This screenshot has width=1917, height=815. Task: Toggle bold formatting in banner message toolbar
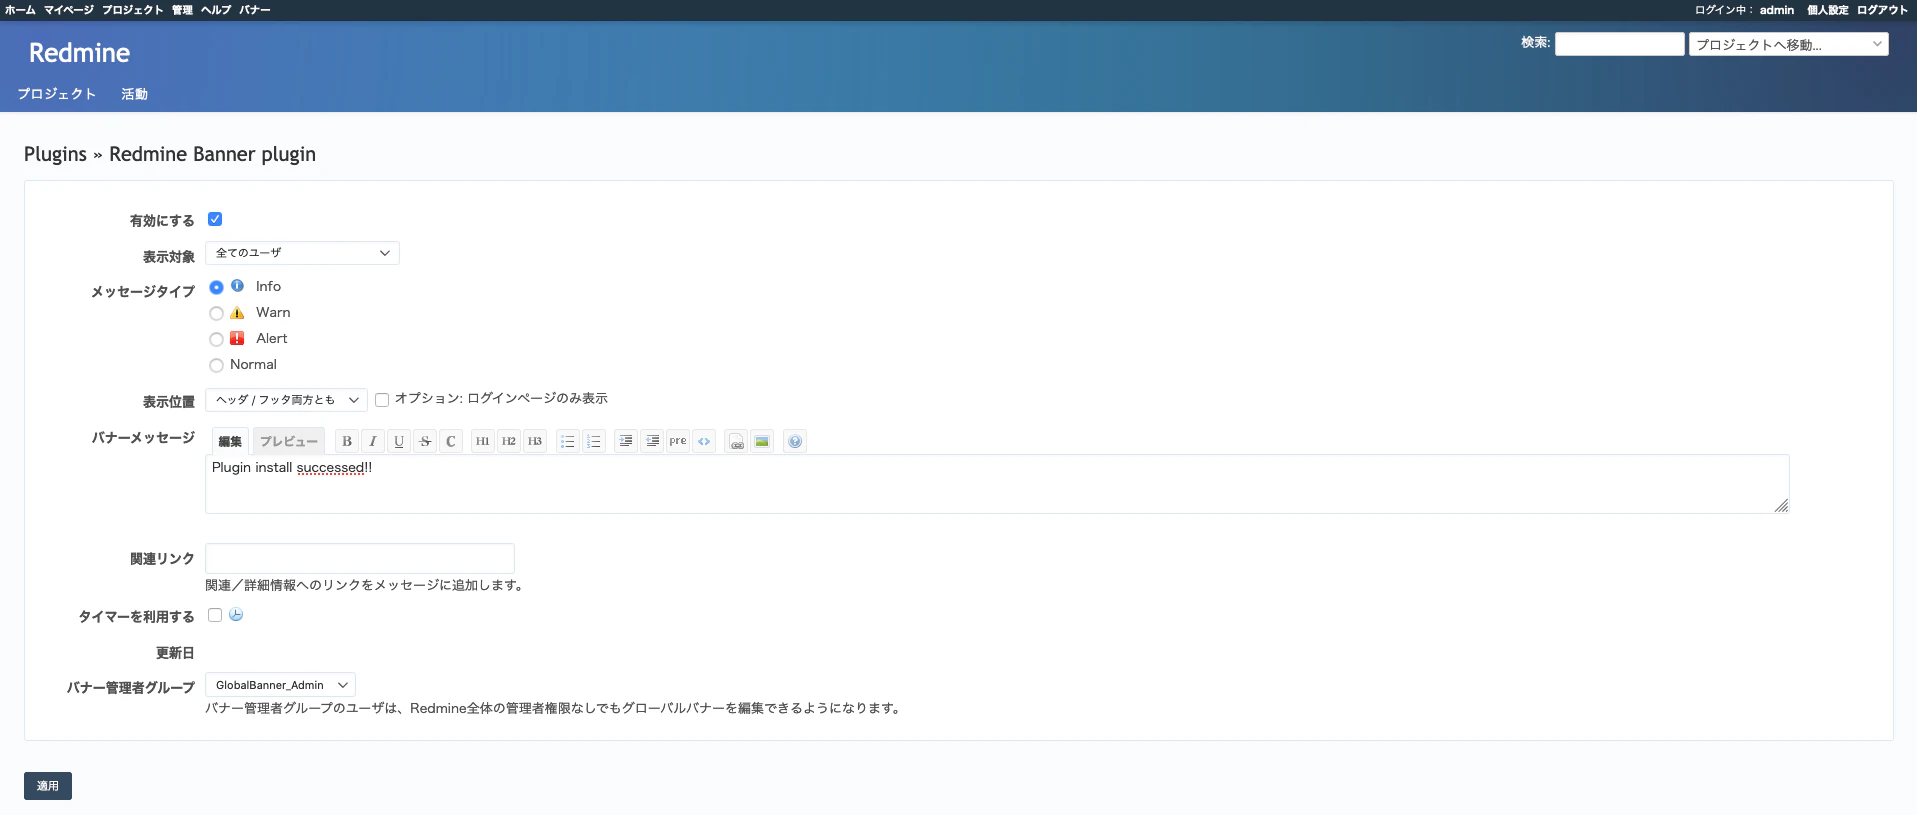tap(347, 441)
